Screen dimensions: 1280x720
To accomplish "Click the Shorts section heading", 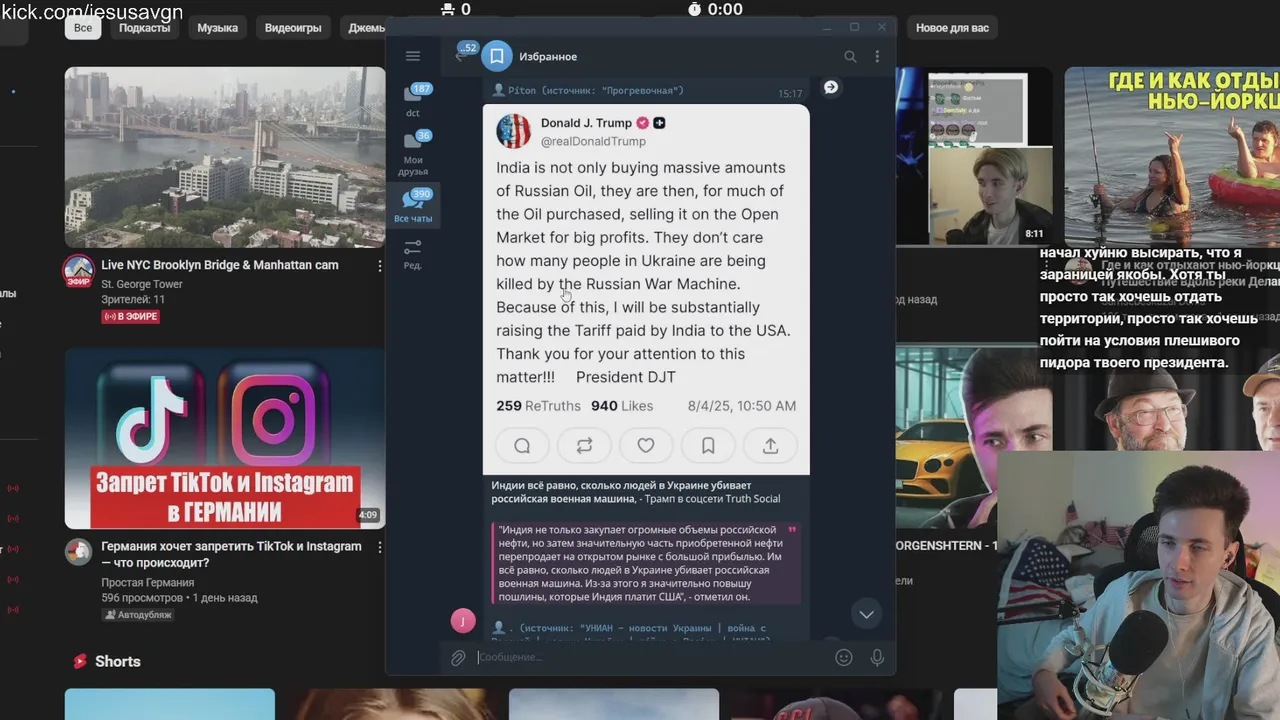I will pyautogui.click(x=117, y=661).
